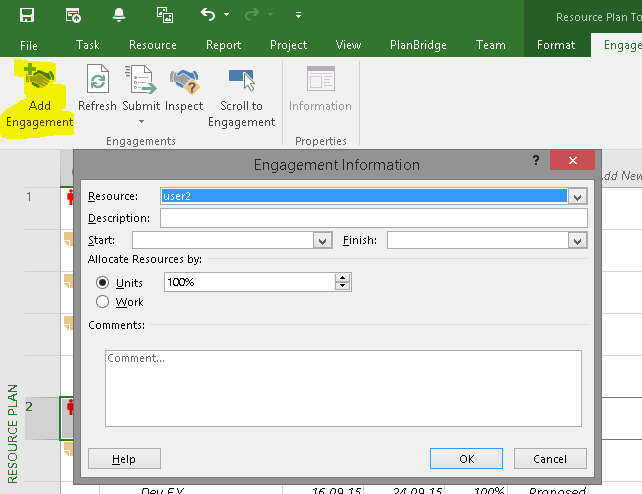642x494 pixels.
Task: Switch to the Engagements ribbon tab
Action: (619, 45)
